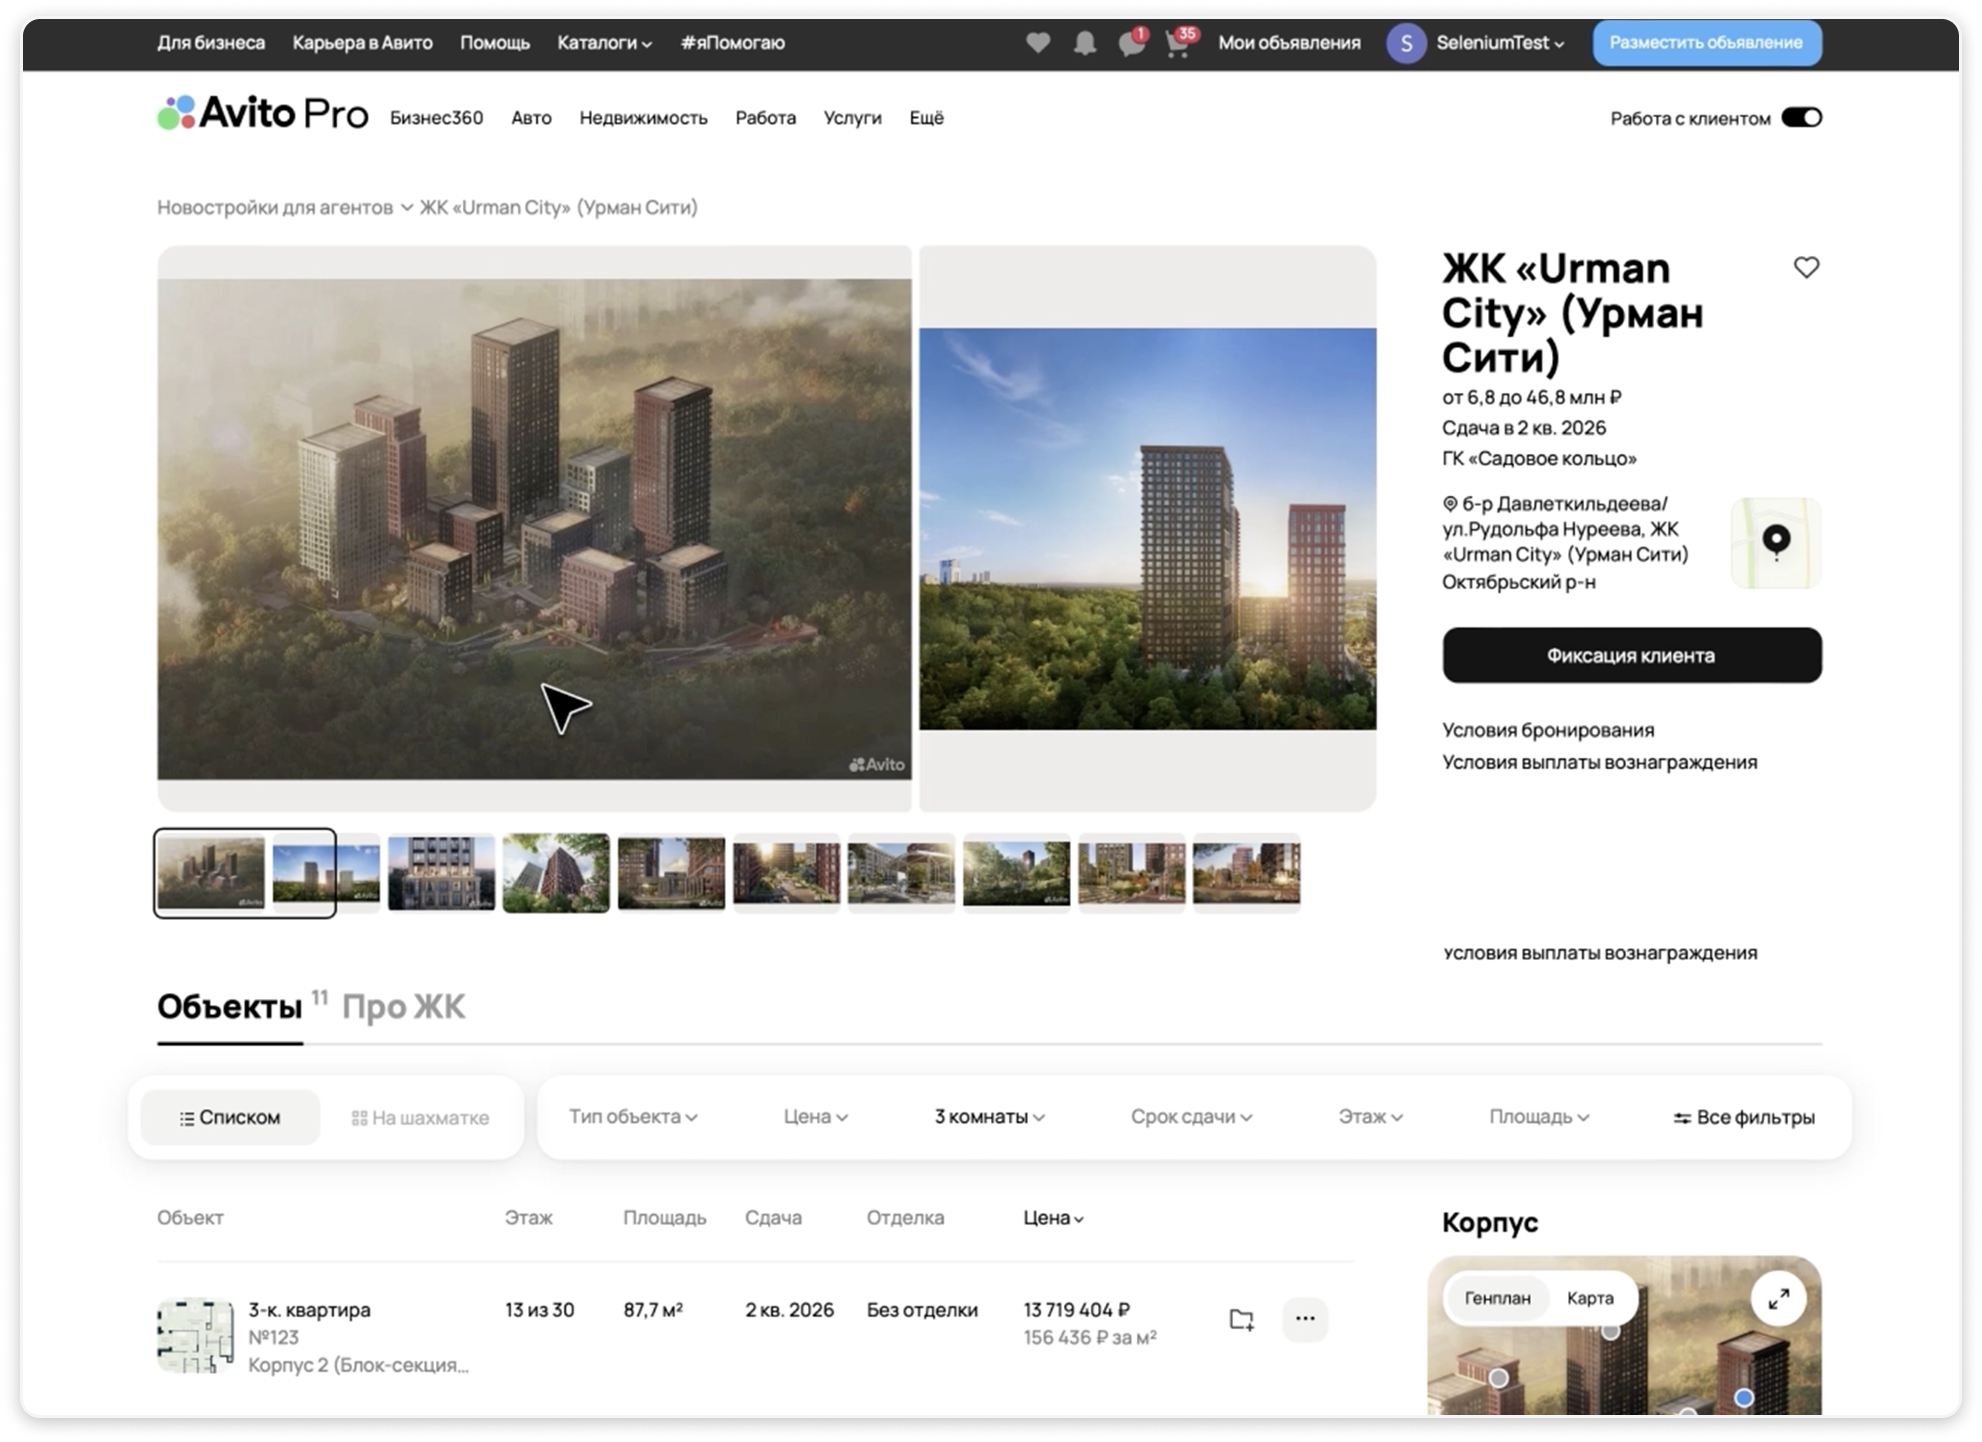Viewport: 1982px width, 1442px height.
Task: Toggle the Работа с клиентом switch
Action: click(x=1802, y=118)
